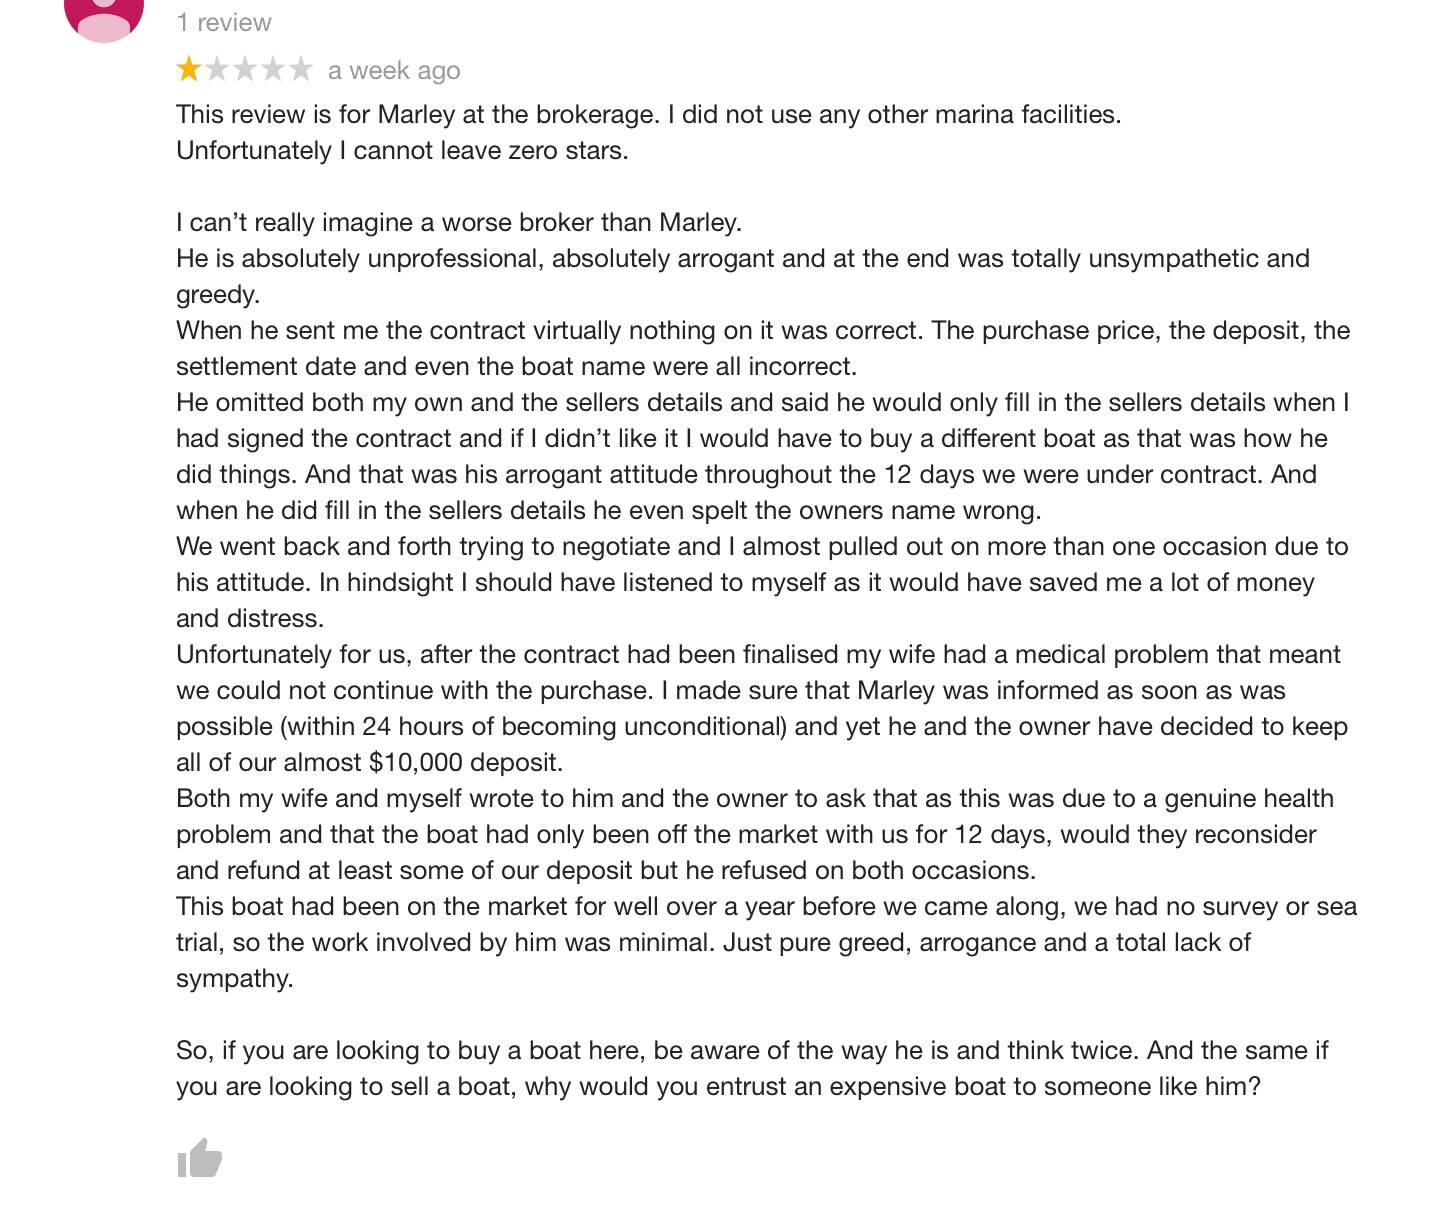Click the thumbs-up like icon

(199, 1159)
